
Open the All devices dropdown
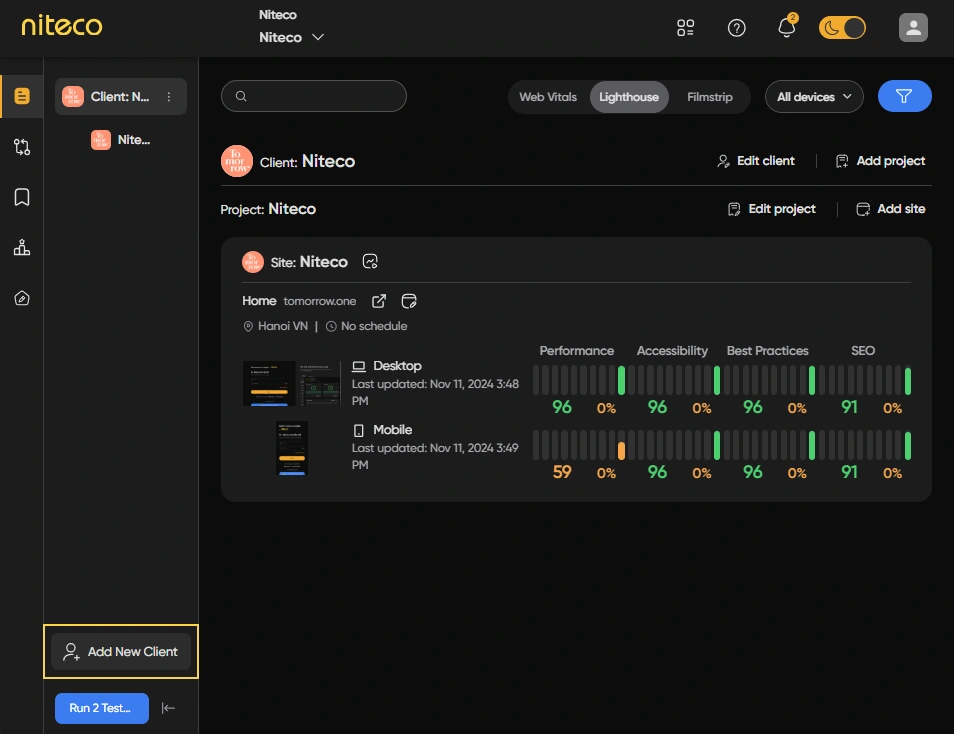[814, 97]
